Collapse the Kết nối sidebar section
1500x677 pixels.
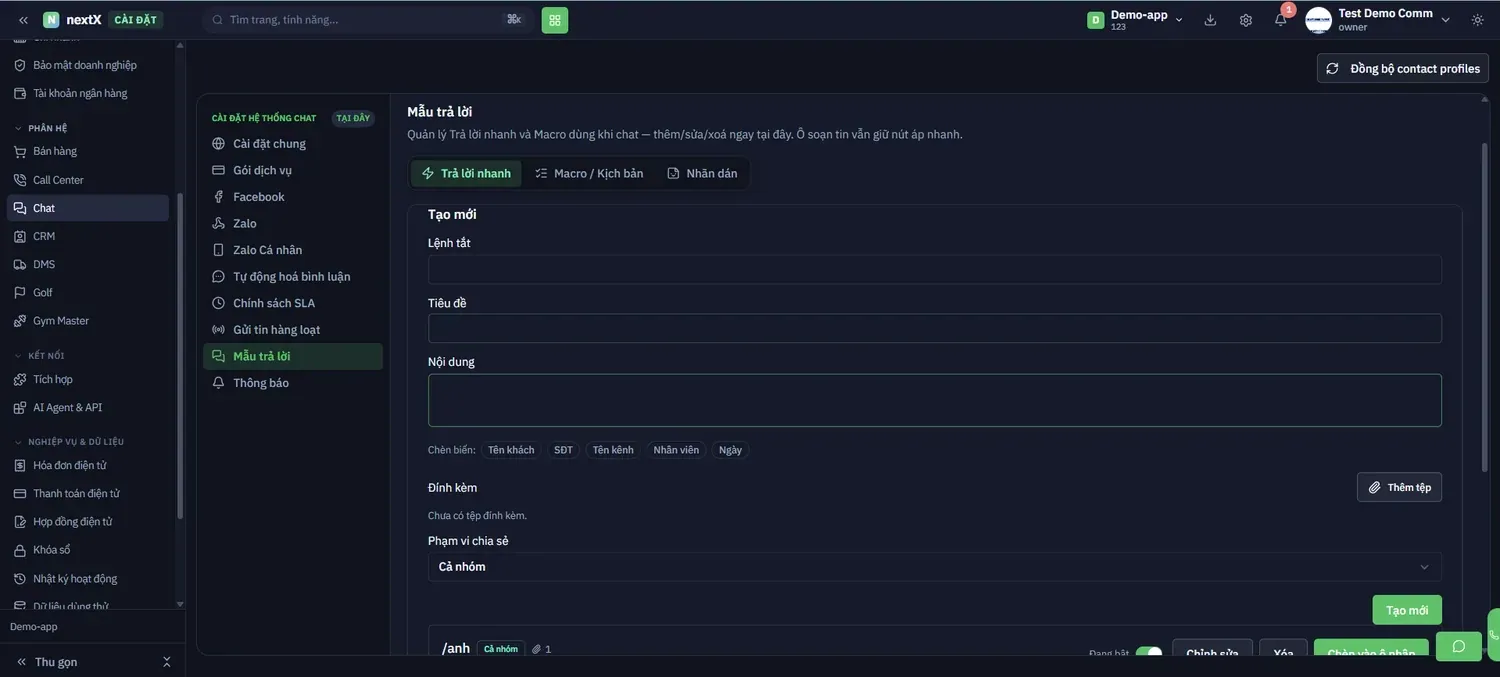(39, 356)
